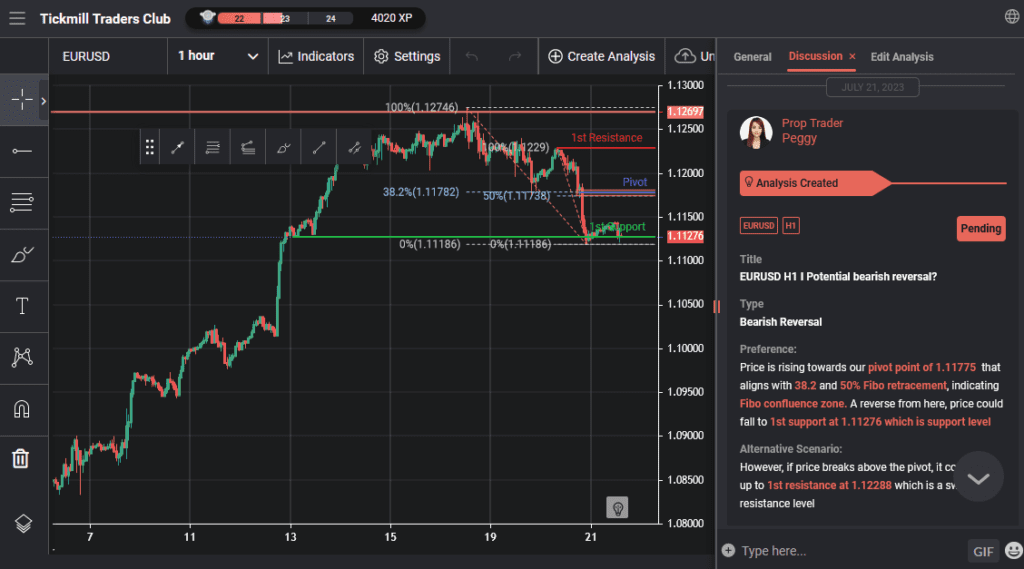Viewport: 1024px width, 569px height.
Task: Click the lightbulb idea icon on chart
Action: (x=617, y=508)
